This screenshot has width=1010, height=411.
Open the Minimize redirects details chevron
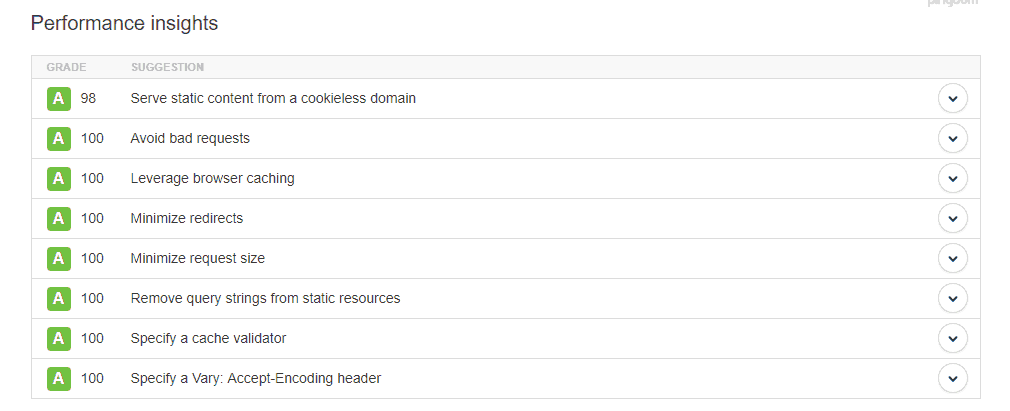coord(953,218)
